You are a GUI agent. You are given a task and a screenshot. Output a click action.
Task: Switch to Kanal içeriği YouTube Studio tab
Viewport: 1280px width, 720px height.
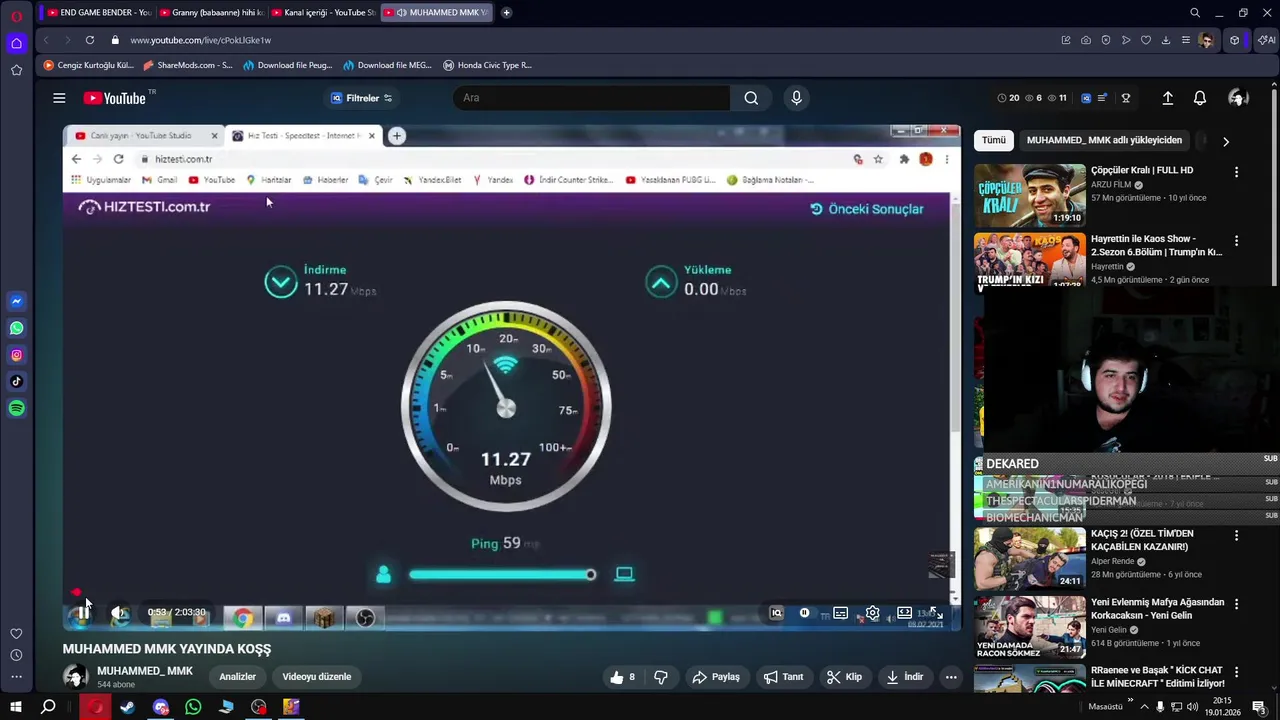pos(323,13)
